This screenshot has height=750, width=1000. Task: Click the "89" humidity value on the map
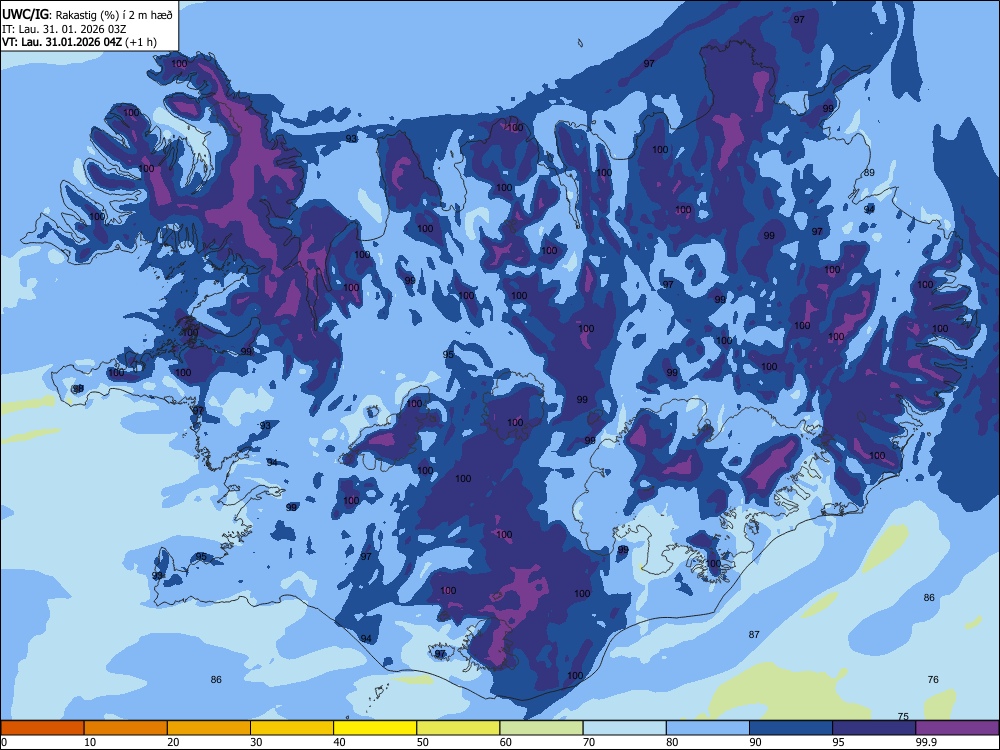(x=869, y=173)
